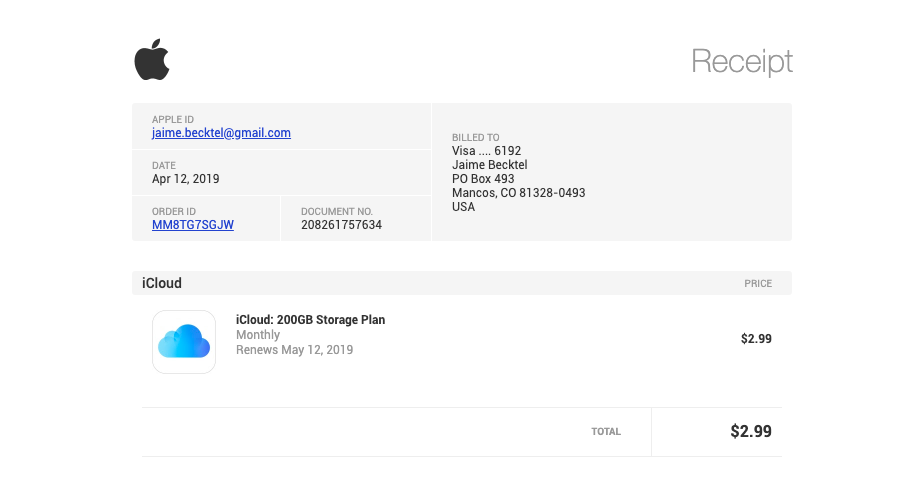Click the iCloud cloud icon
The height and width of the screenshot is (499, 912).
click(x=184, y=342)
